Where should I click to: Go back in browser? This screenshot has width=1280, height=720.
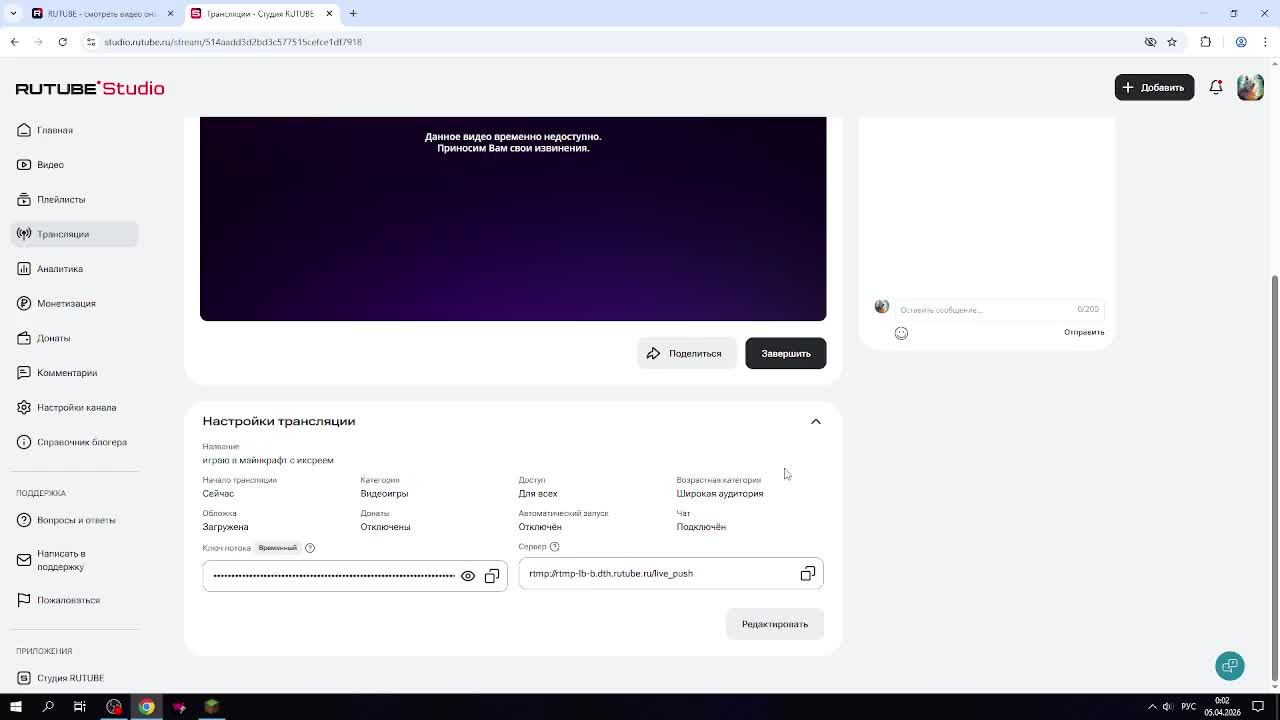[x=14, y=42]
